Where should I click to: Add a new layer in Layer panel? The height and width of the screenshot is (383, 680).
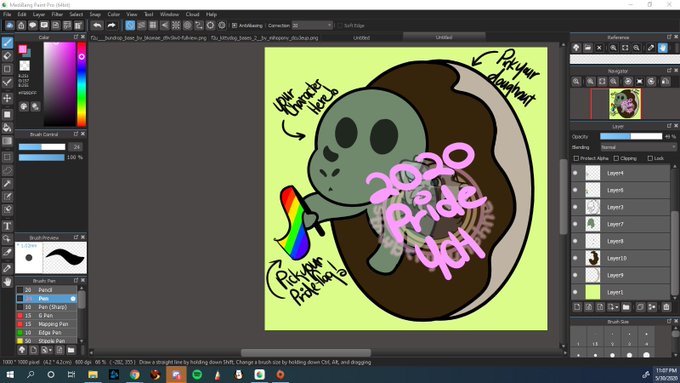pos(577,307)
